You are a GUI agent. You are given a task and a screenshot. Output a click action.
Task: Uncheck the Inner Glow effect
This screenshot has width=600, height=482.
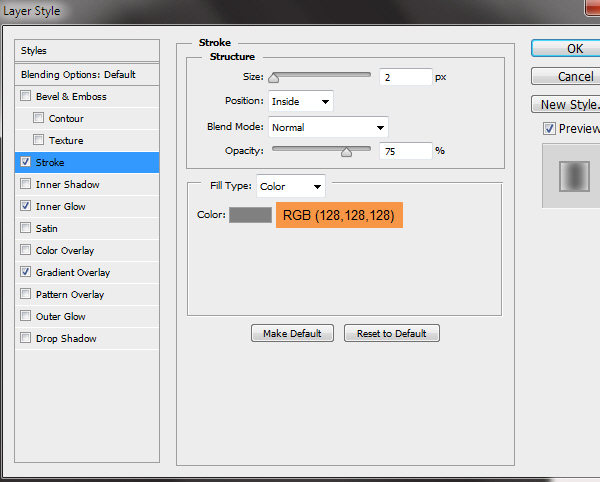[x=25, y=207]
